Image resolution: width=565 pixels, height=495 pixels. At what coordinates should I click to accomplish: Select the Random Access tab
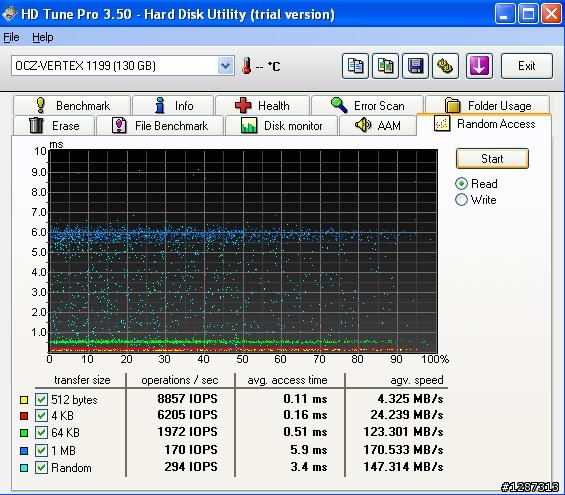[x=484, y=124]
